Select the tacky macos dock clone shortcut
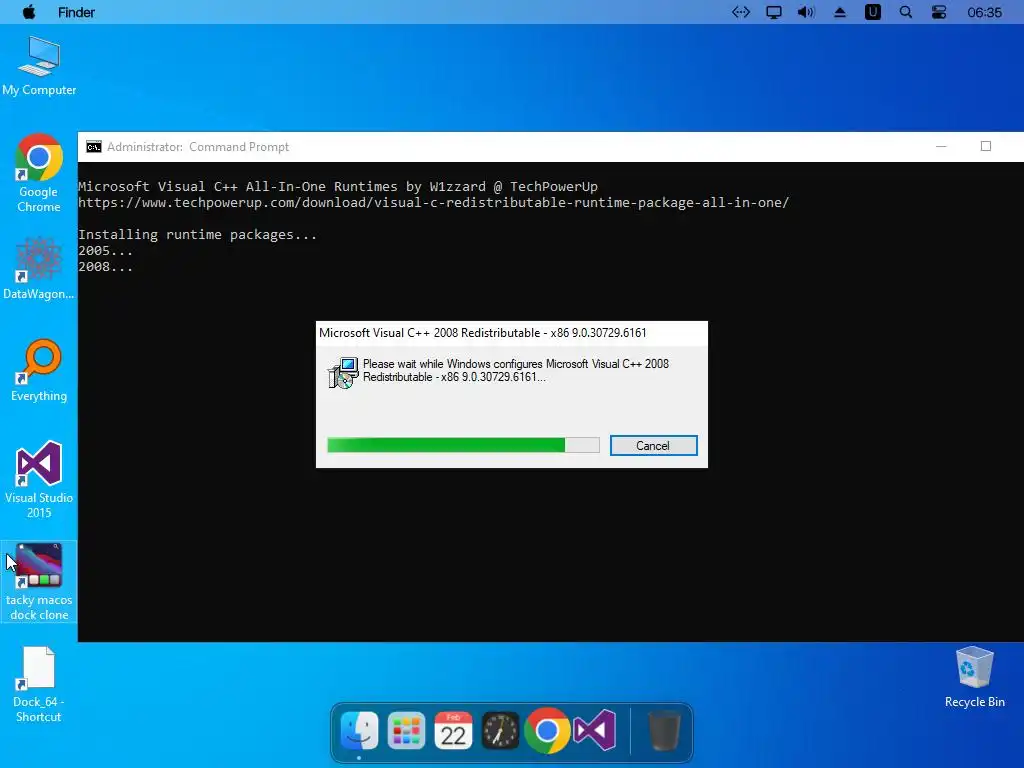This screenshot has width=1024, height=768. pos(39,581)
